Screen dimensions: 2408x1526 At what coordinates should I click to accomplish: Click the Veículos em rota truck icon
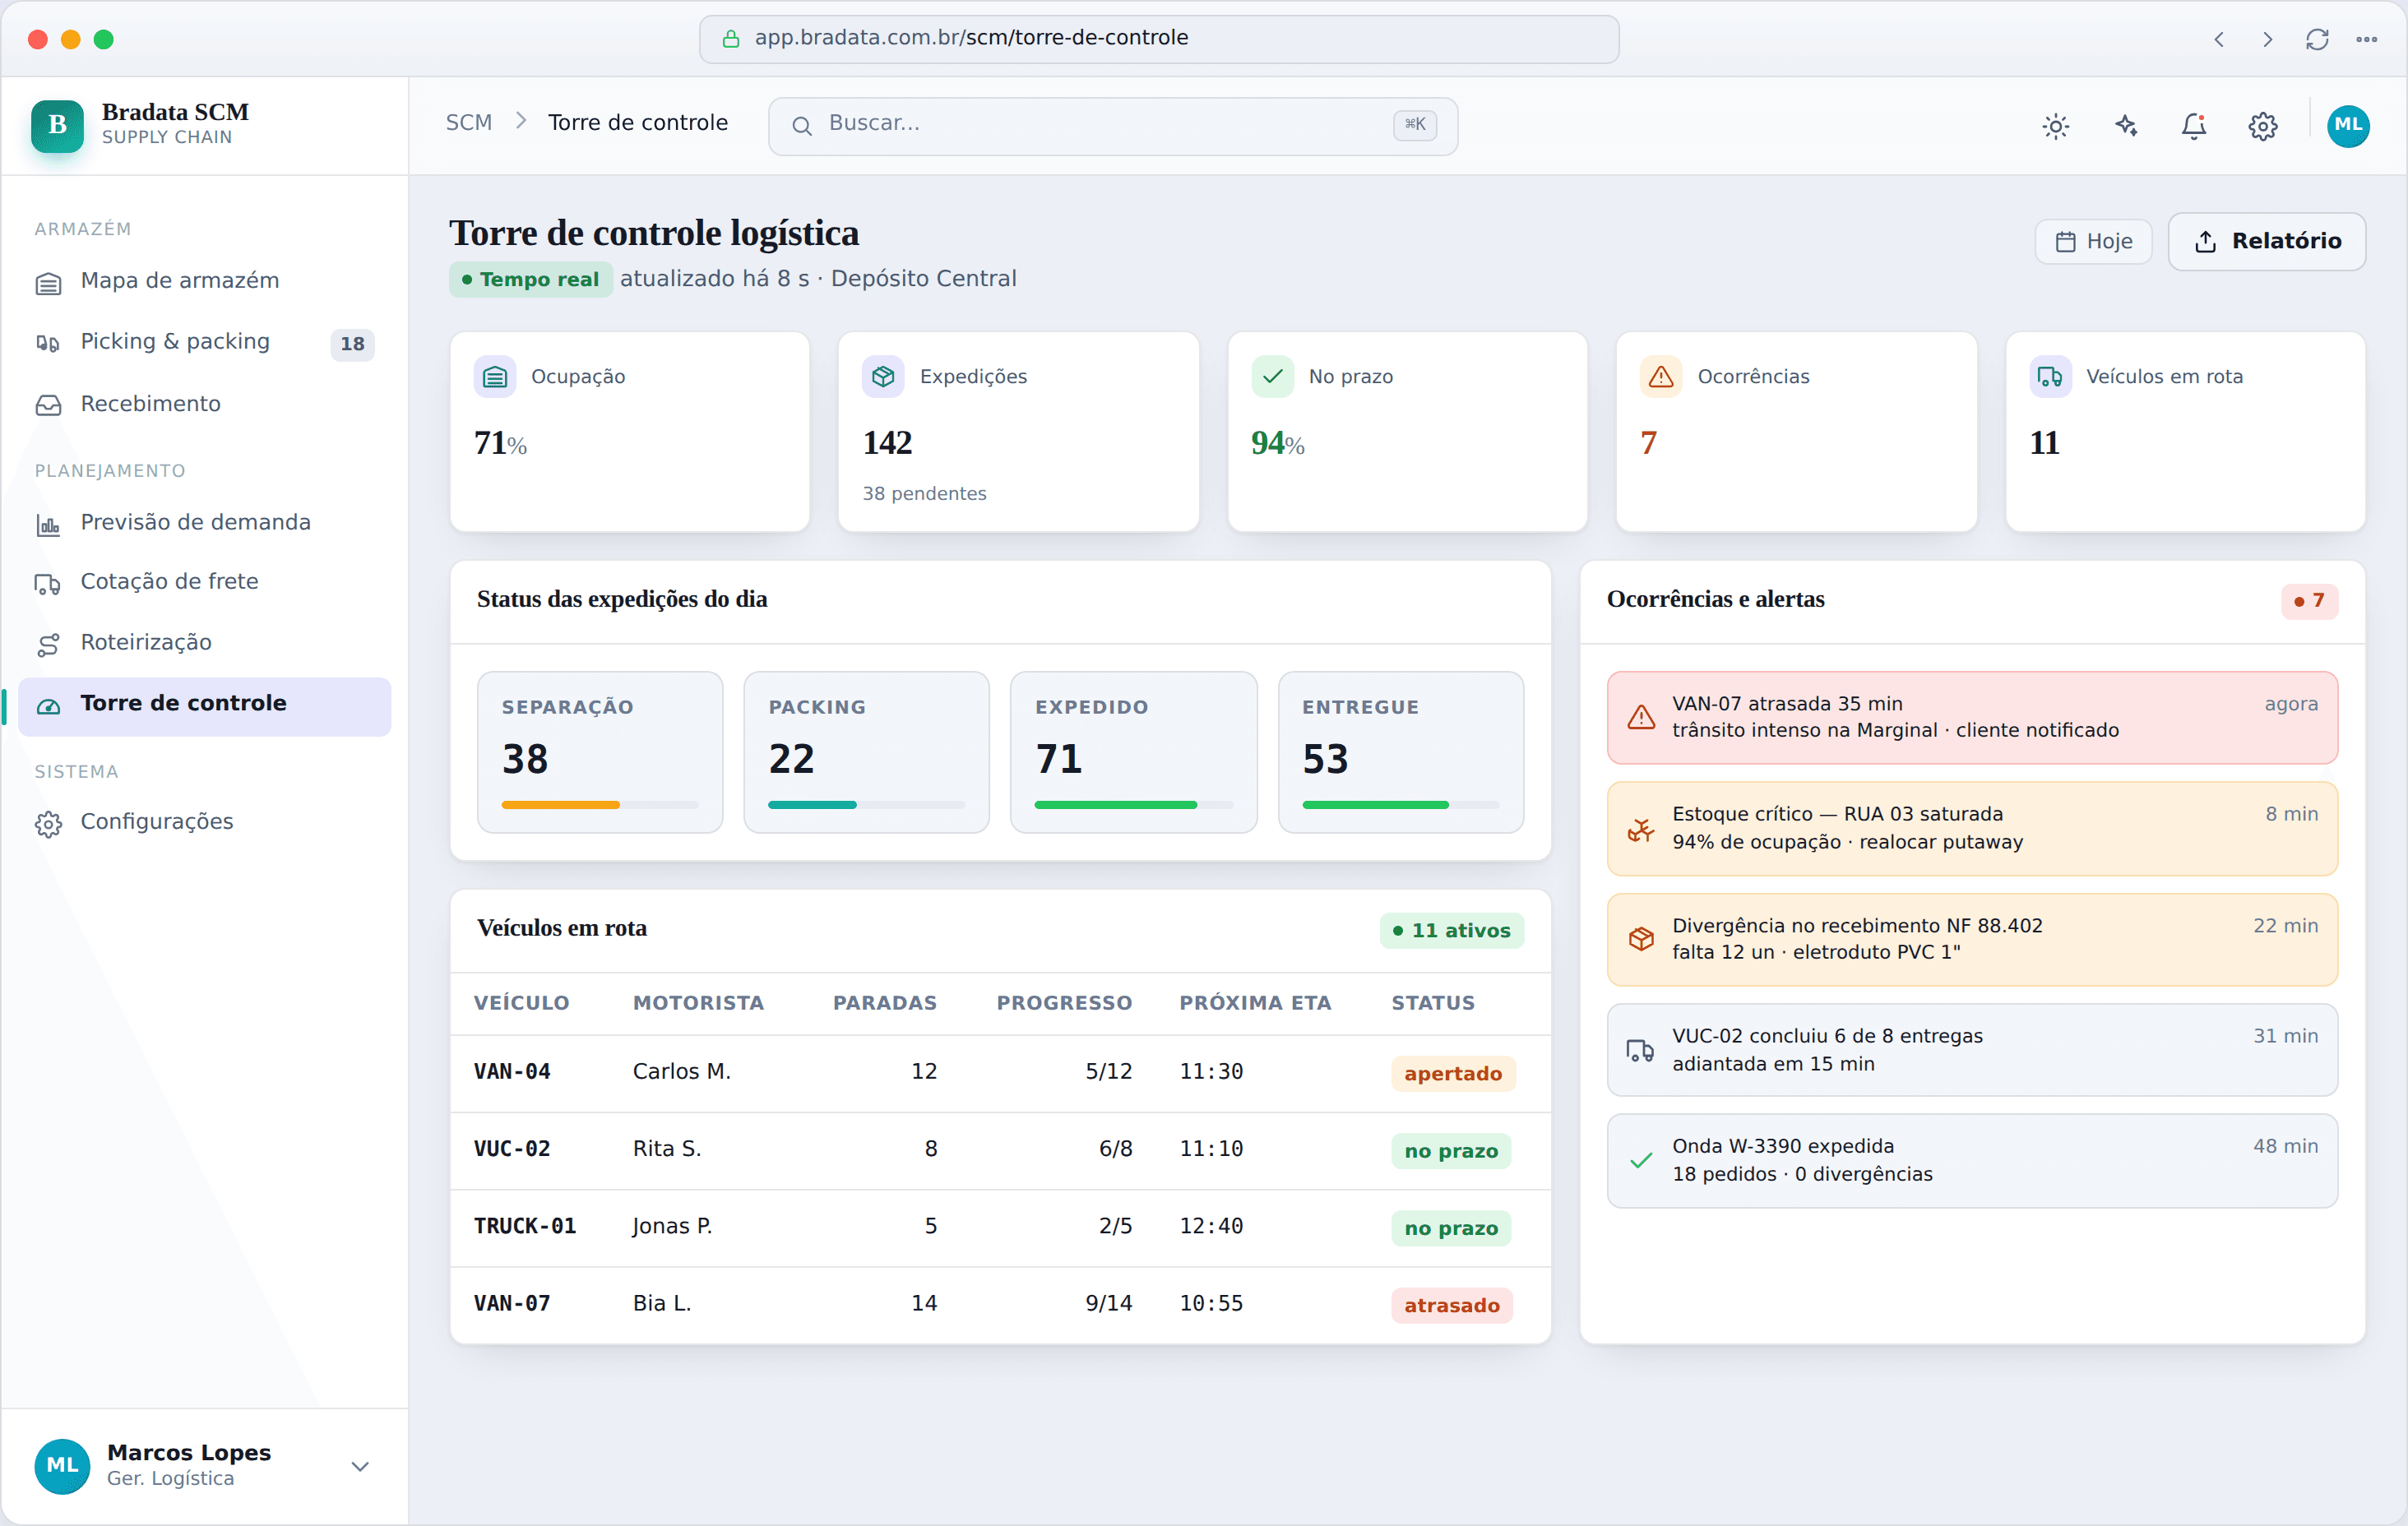coord(2049,377)
